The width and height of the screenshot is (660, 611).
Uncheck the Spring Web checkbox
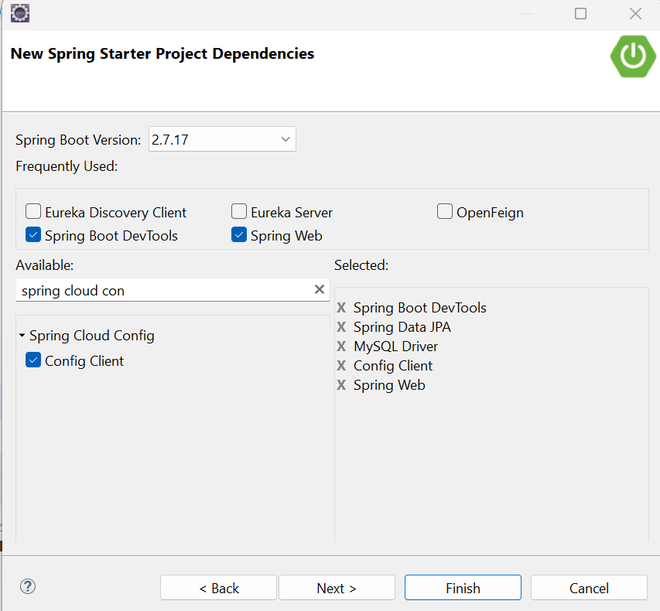[239, 236]
